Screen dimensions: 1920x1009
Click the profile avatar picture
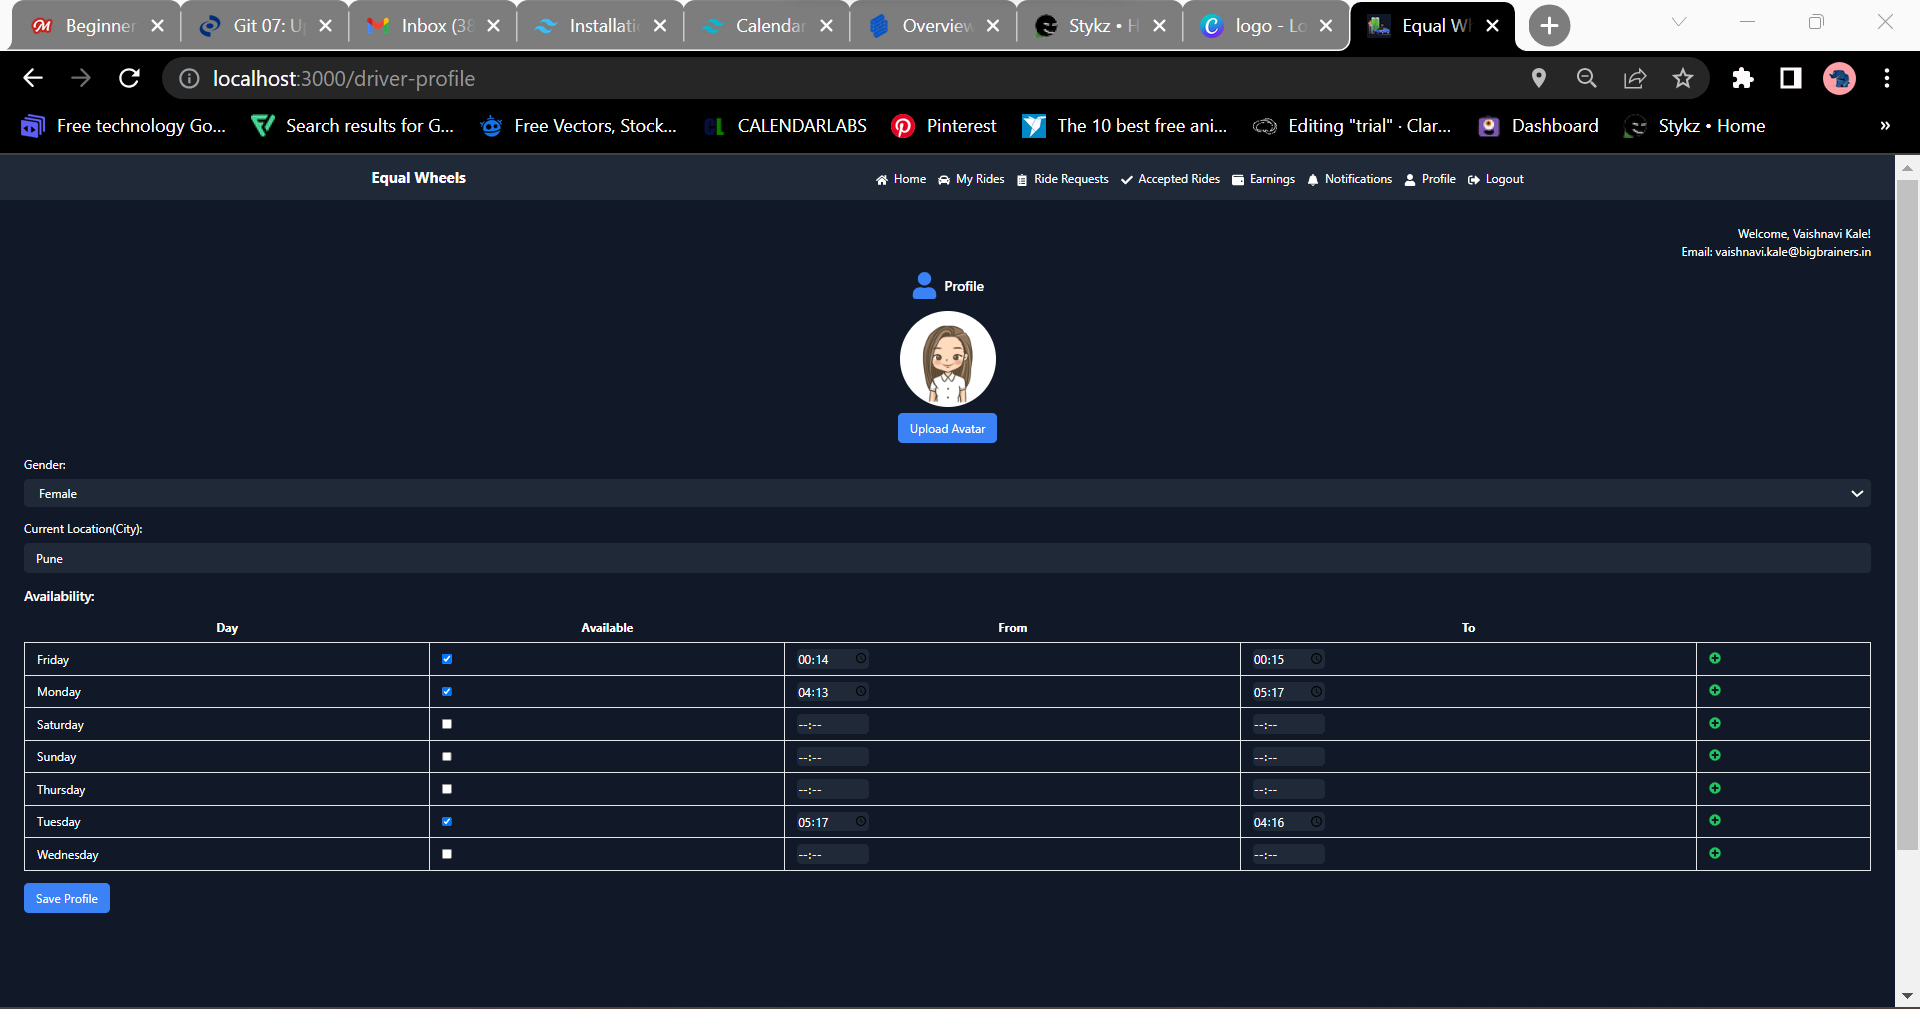(x=947, y=359)
